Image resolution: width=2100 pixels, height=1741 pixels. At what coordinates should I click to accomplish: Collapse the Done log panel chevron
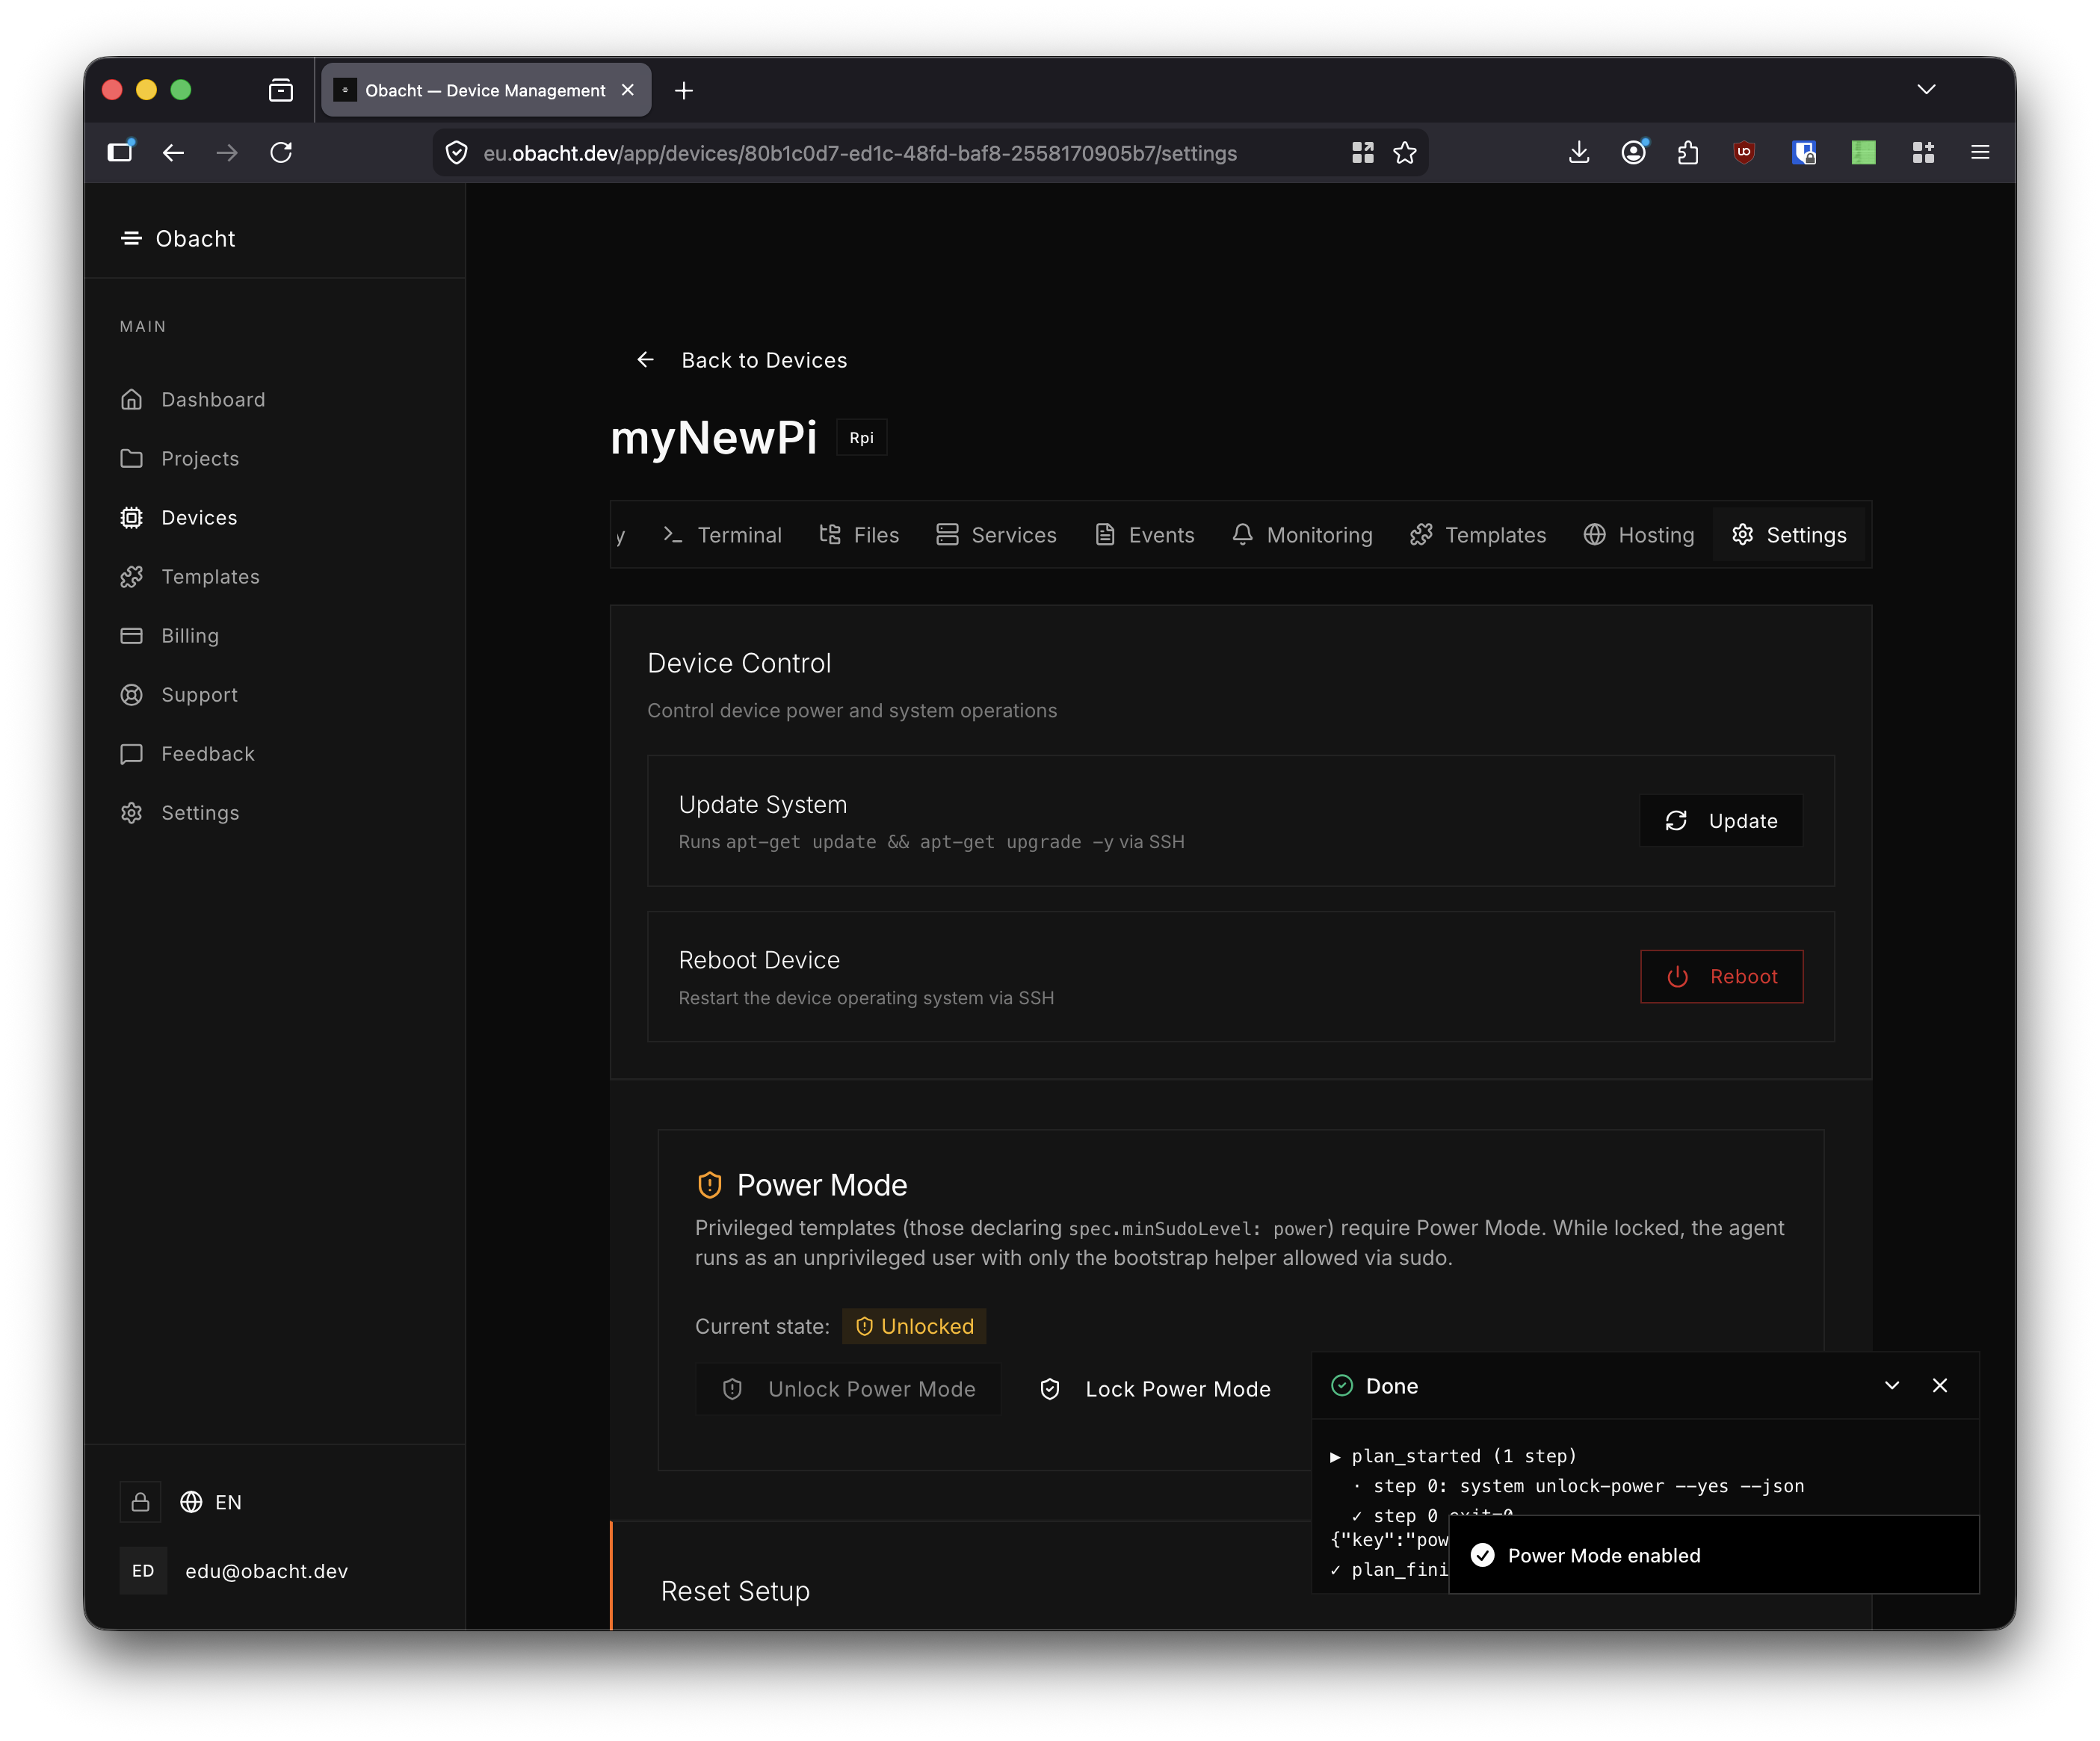coord(1892,1386)
